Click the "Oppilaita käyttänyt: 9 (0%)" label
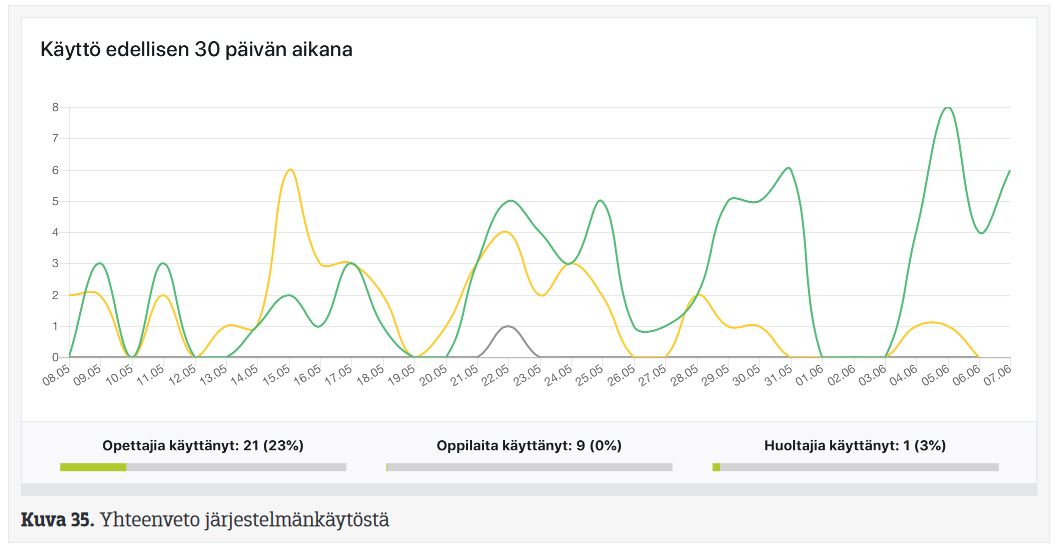The height and width of the screenshot is (558, 1063). click(x=529, y=445)
